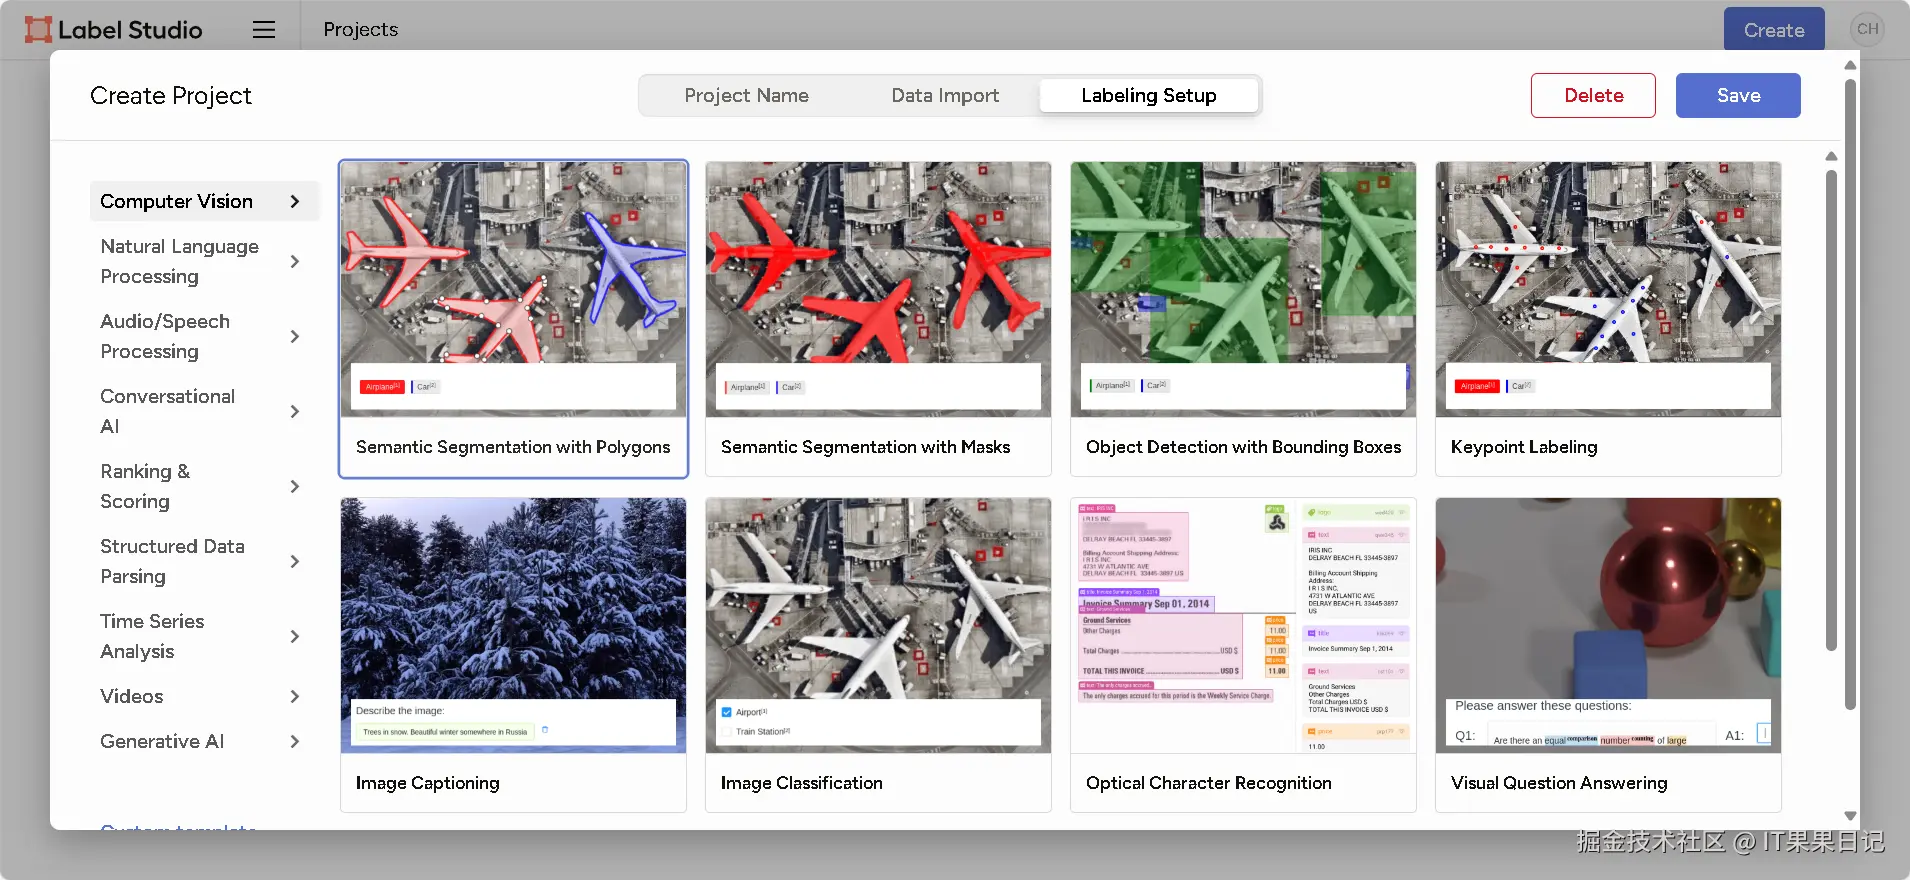This screenshot has height=880, width=1910.
Task: Expand Audio/Speech Processing chevron
Action: tap(295, 336)
